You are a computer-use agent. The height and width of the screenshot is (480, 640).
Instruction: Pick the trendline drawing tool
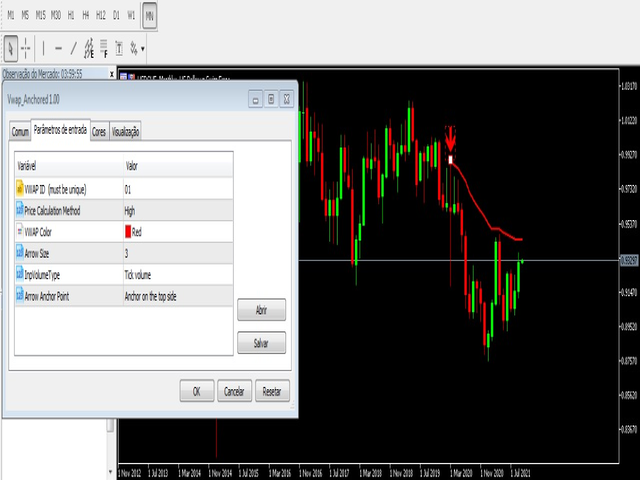(73, 49)
